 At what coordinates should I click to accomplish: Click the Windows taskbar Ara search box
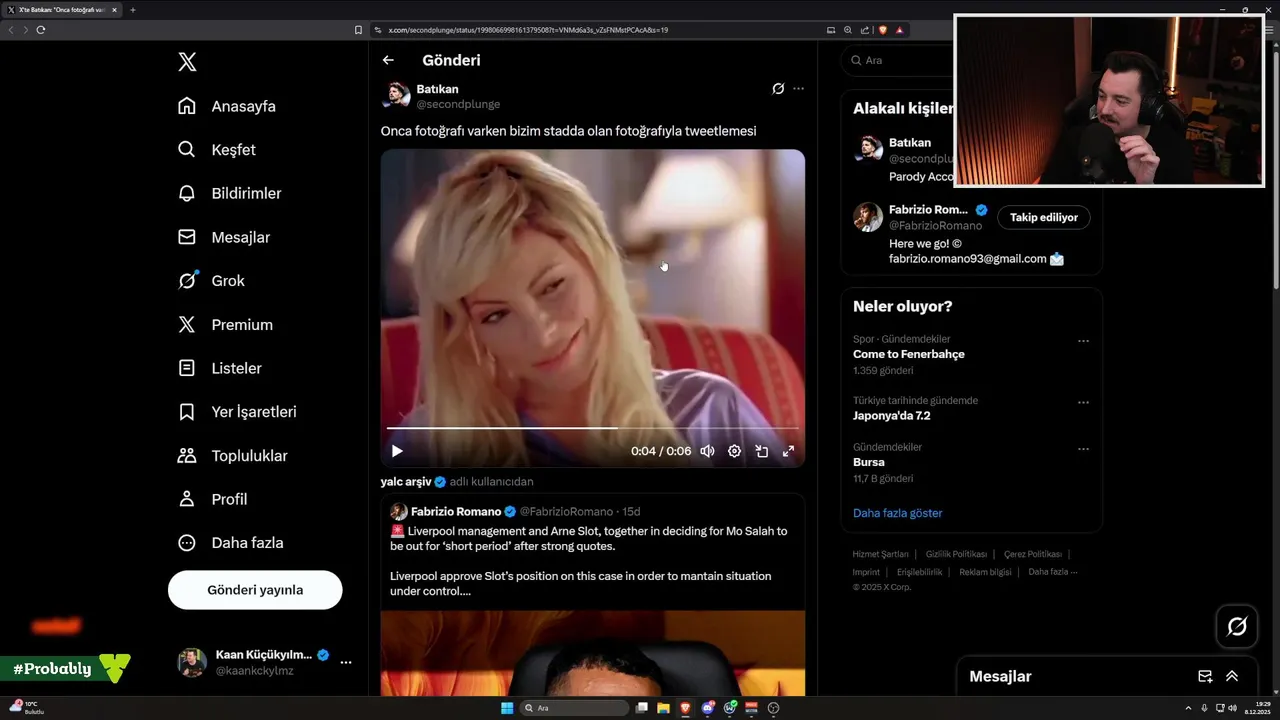pos(576,708)
